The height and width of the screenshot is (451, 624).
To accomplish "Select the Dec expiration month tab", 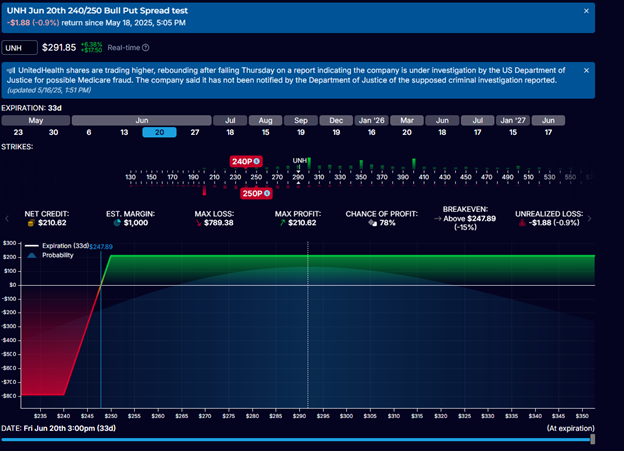I will click(336, 121).
